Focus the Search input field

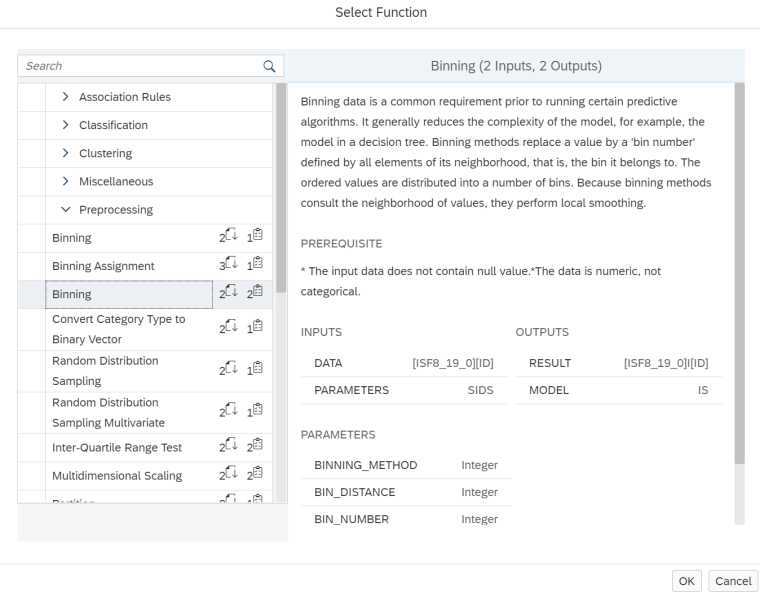point(140,66)
